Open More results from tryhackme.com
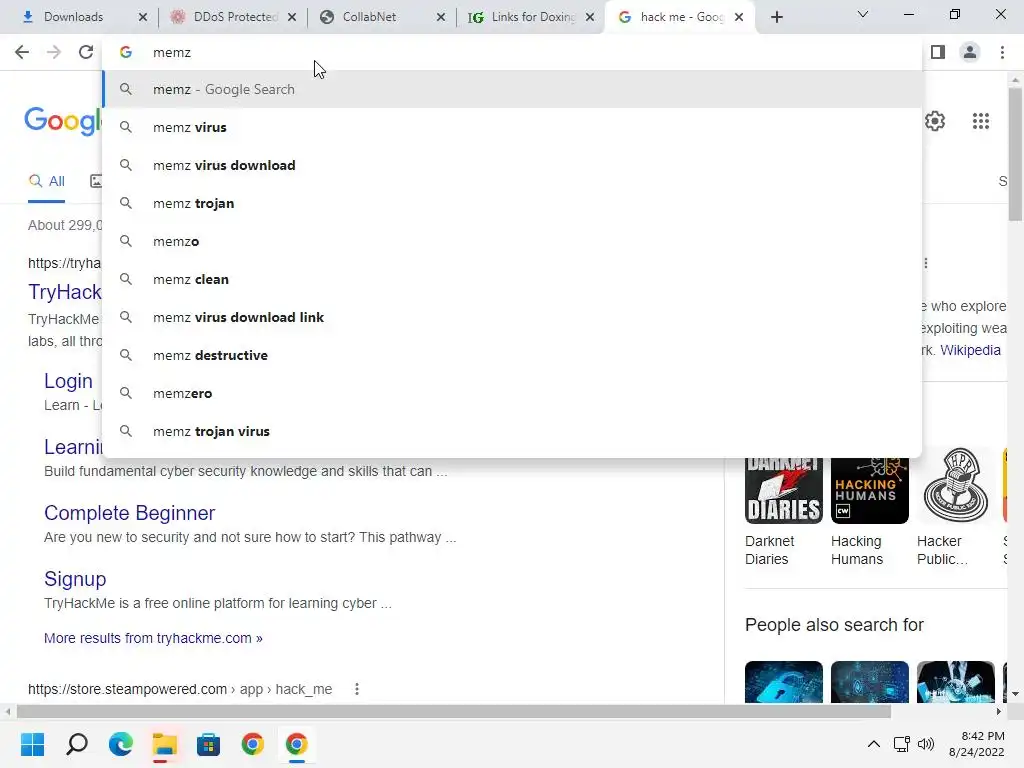This screenshot has height=768, width=1024. click(153, 638)
